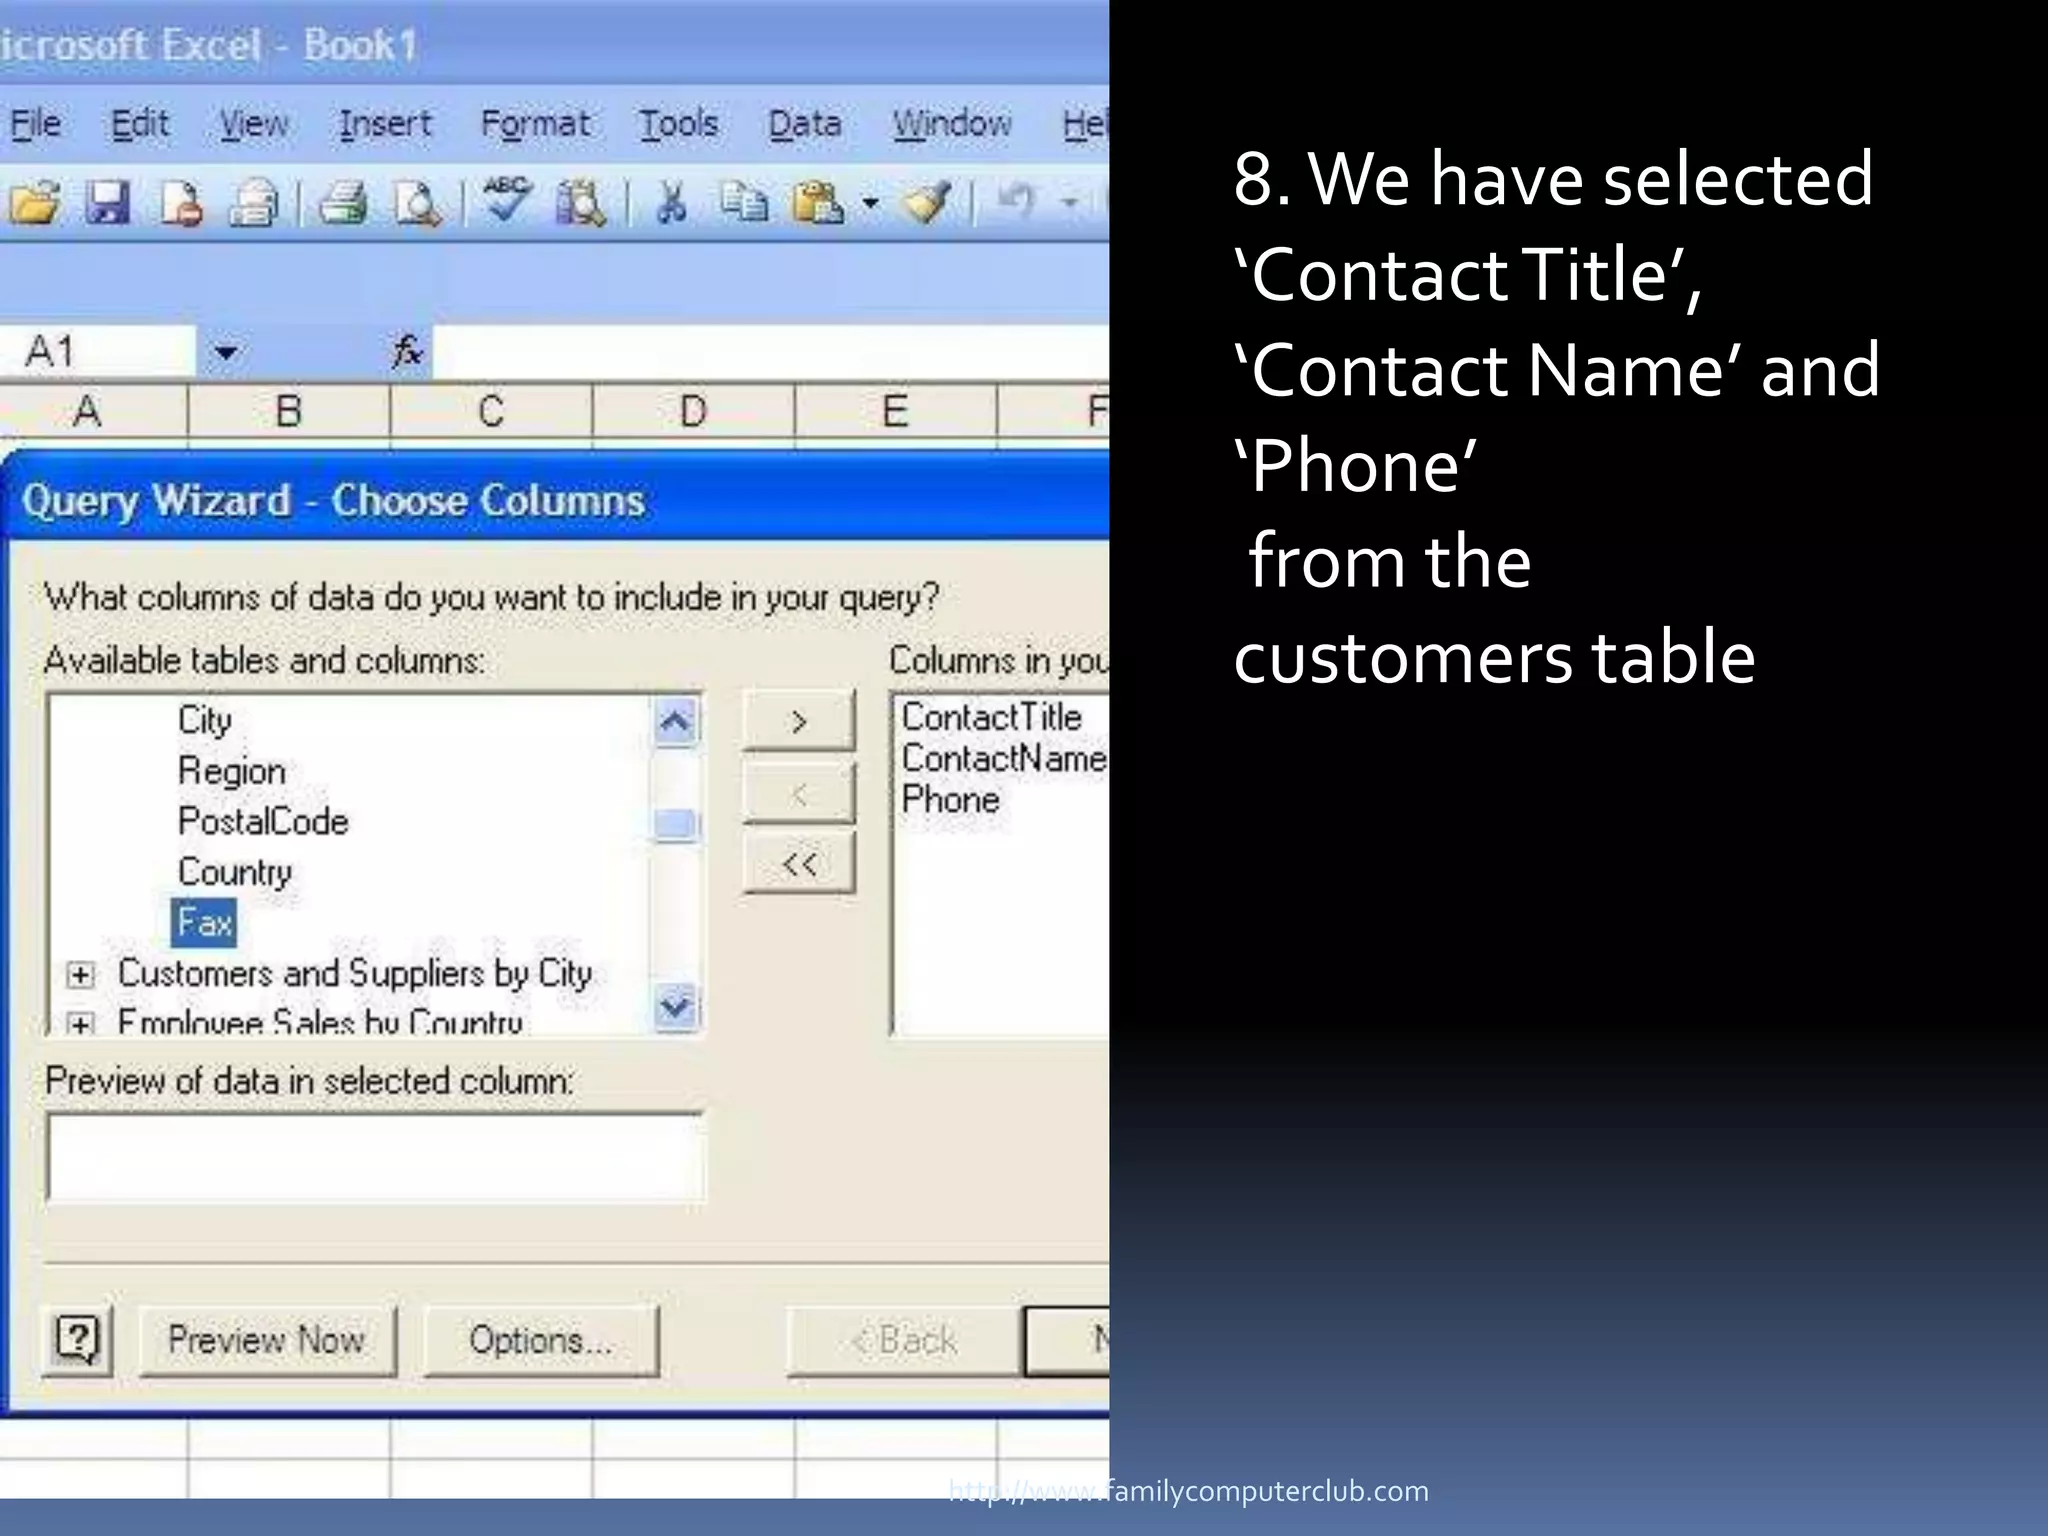Select the Format Painter brush icon
The image size is (2048, 1536).
926,202
